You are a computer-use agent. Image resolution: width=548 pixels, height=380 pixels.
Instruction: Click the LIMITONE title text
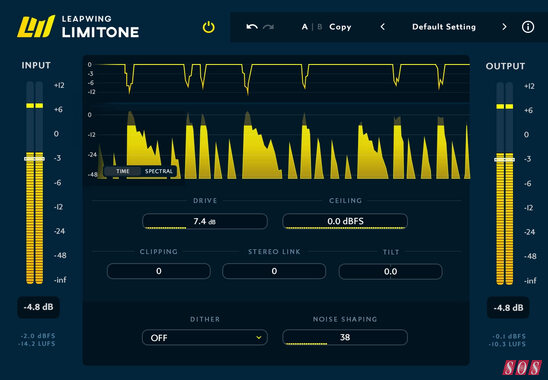point(100,32)
